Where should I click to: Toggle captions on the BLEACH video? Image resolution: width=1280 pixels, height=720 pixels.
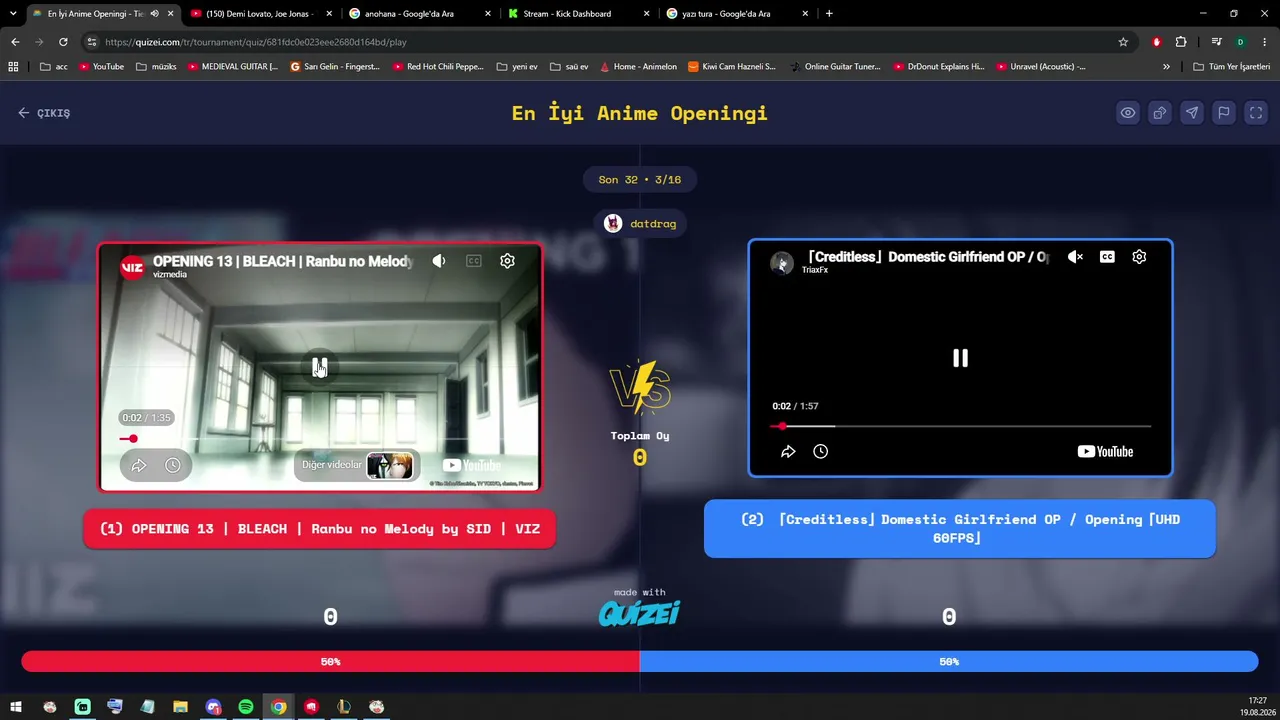click(x=474, y=261)
